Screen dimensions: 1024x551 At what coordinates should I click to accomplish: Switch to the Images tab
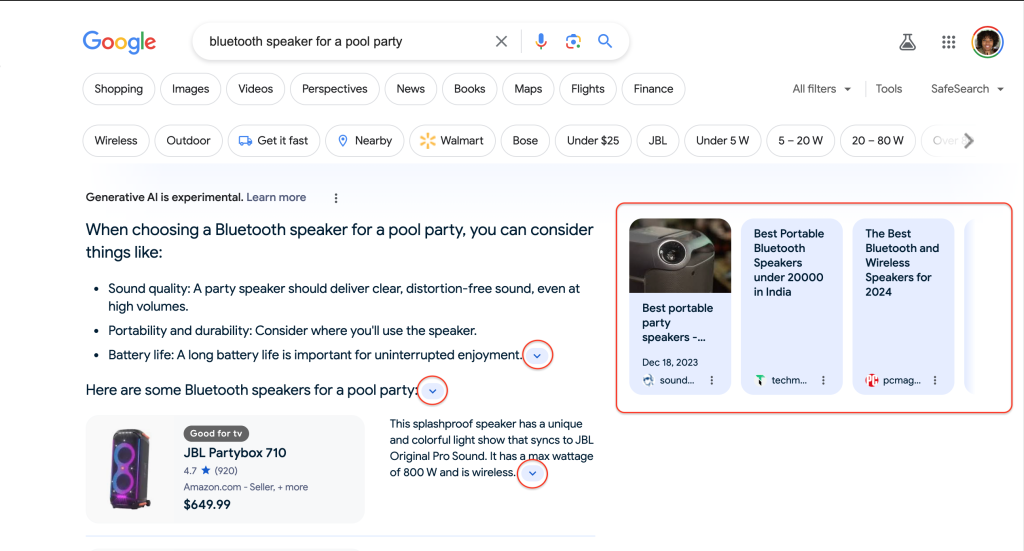click(x=190, y=89)
